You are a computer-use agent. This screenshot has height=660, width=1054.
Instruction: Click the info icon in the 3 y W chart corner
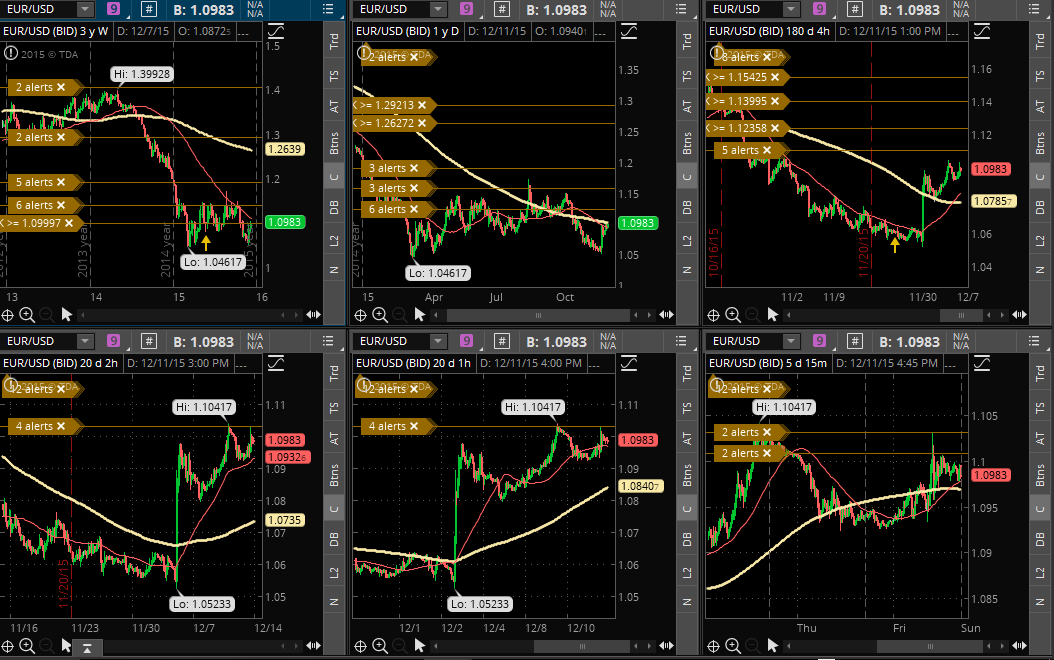11,53
